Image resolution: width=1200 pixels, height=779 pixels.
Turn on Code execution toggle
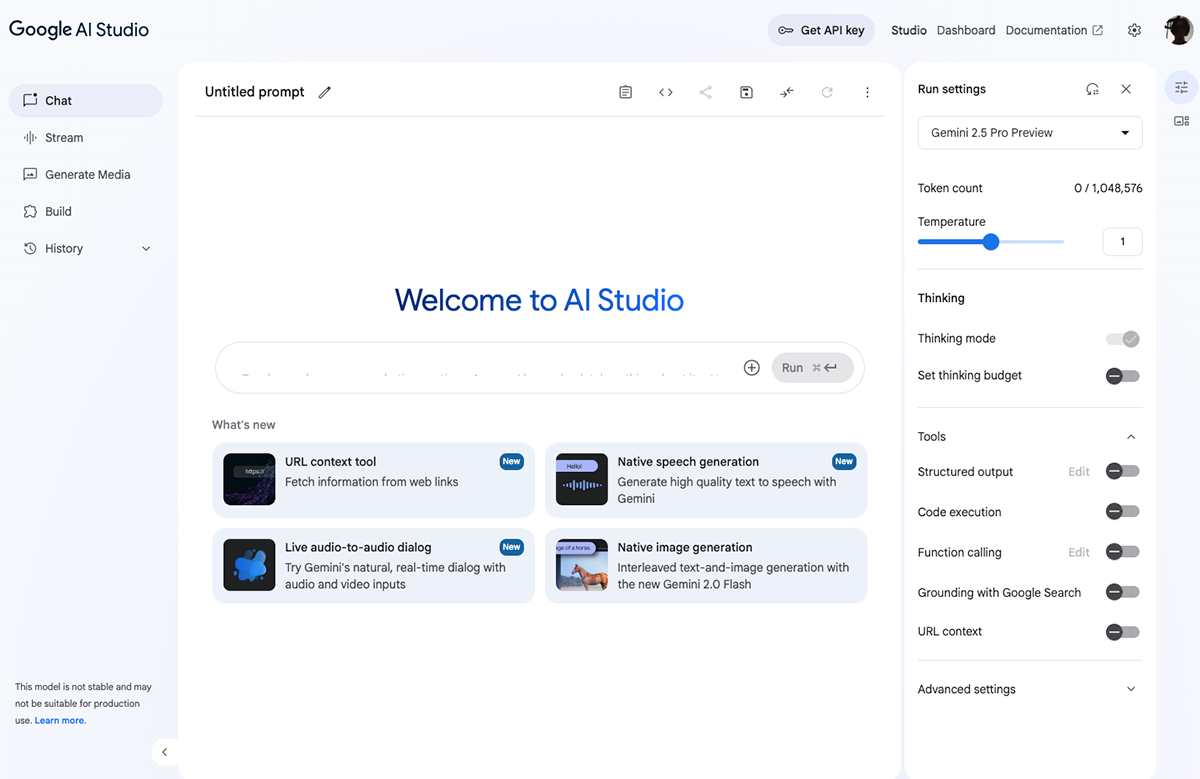coord(1122,512)
